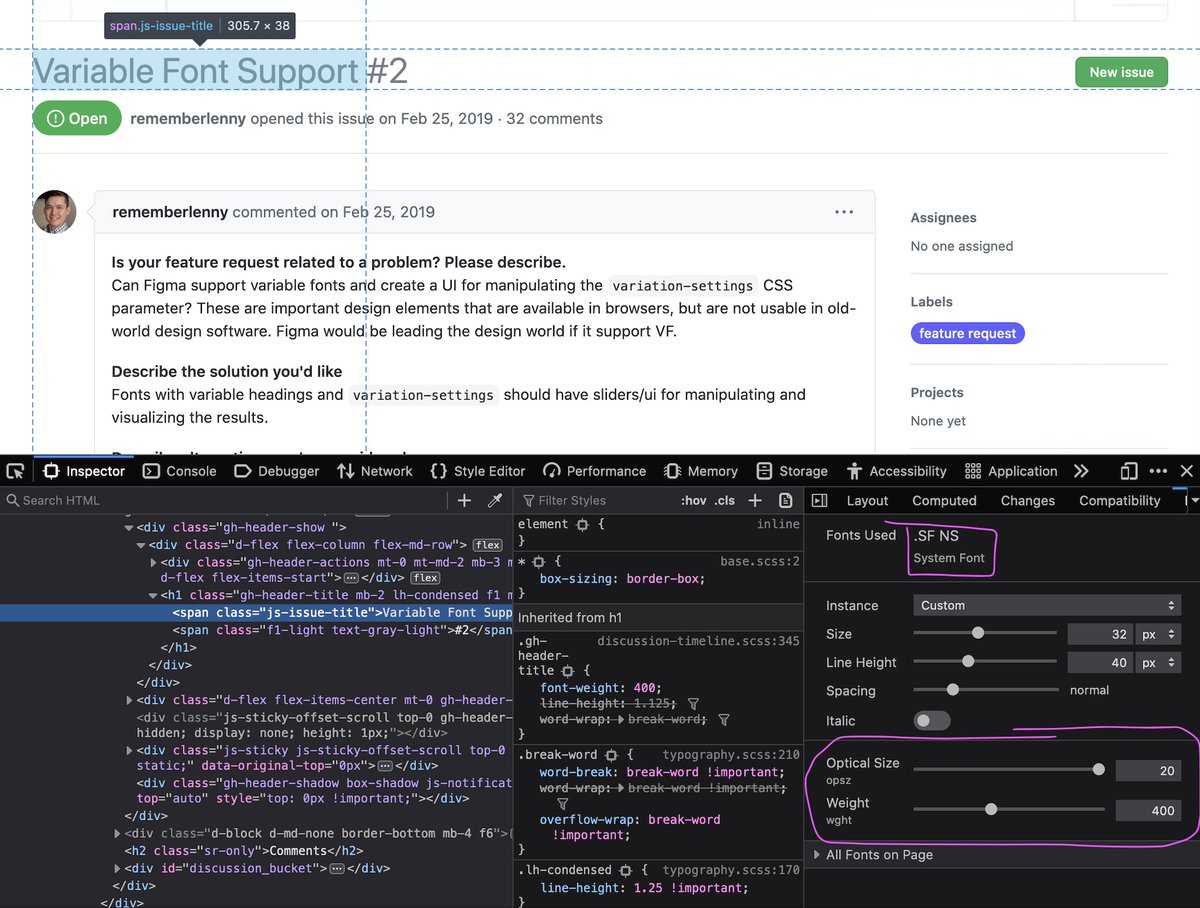Focus the Filter Styles field
This screenshot has width=1200, height=908.
pos(595,500)
